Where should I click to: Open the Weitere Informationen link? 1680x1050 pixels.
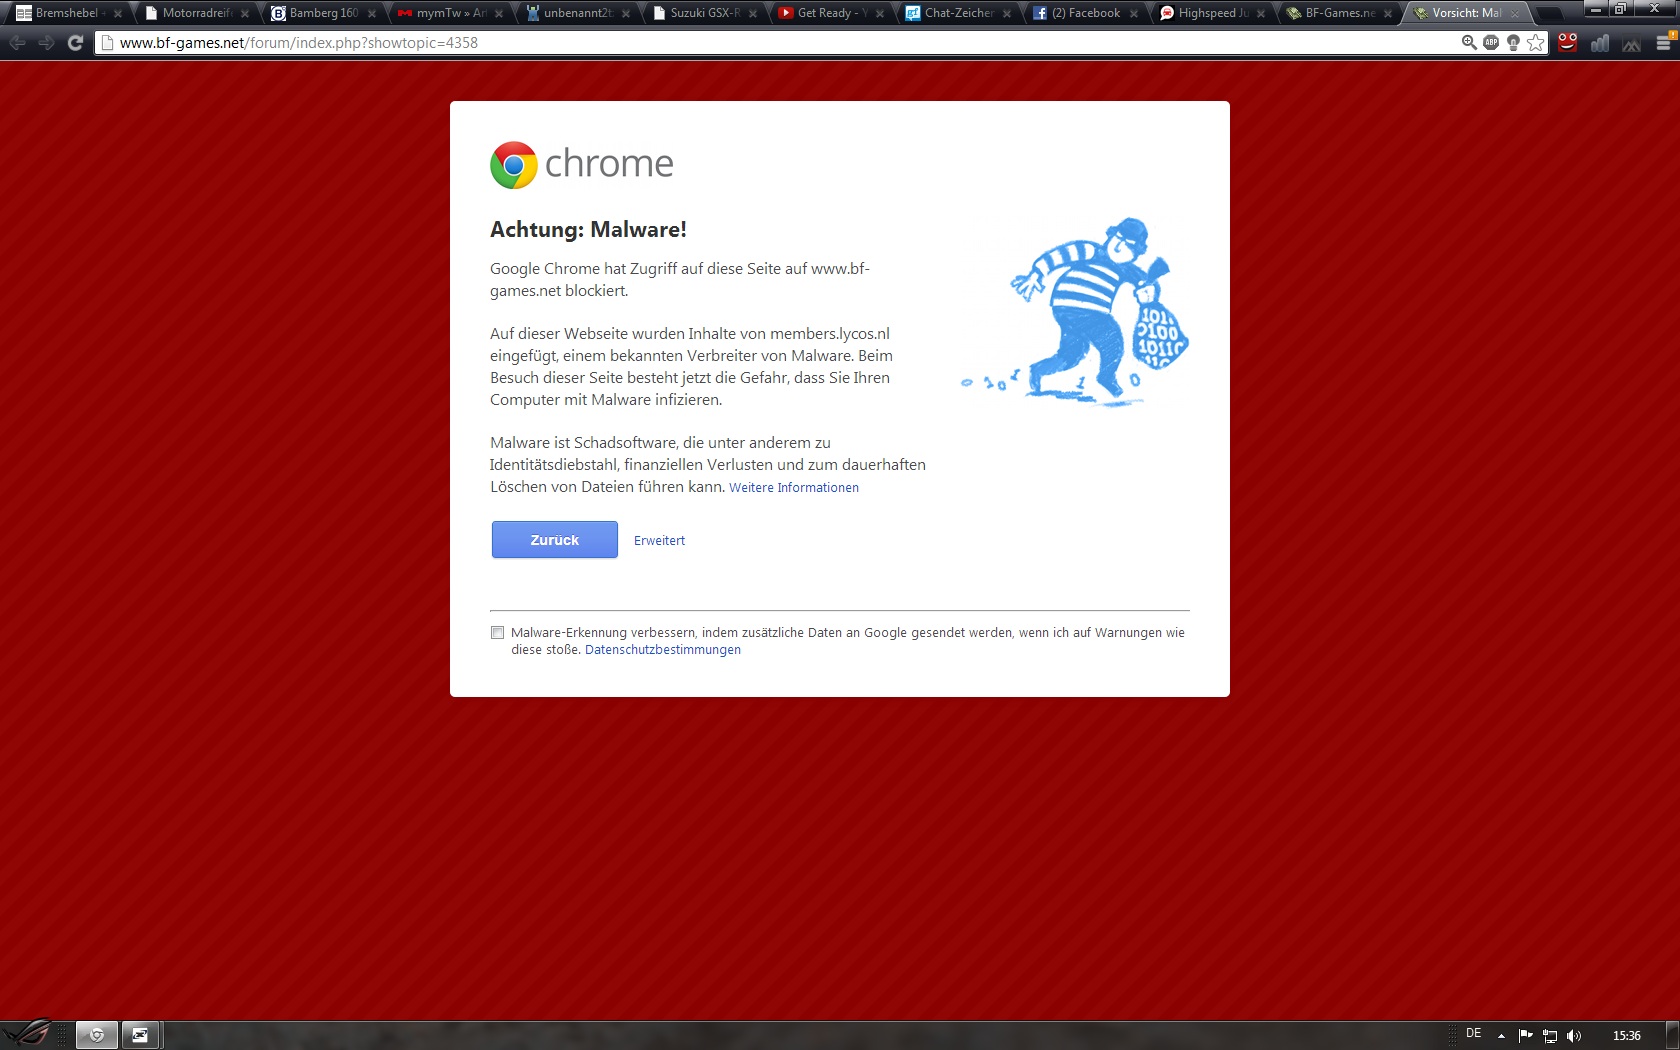[793, 488]
